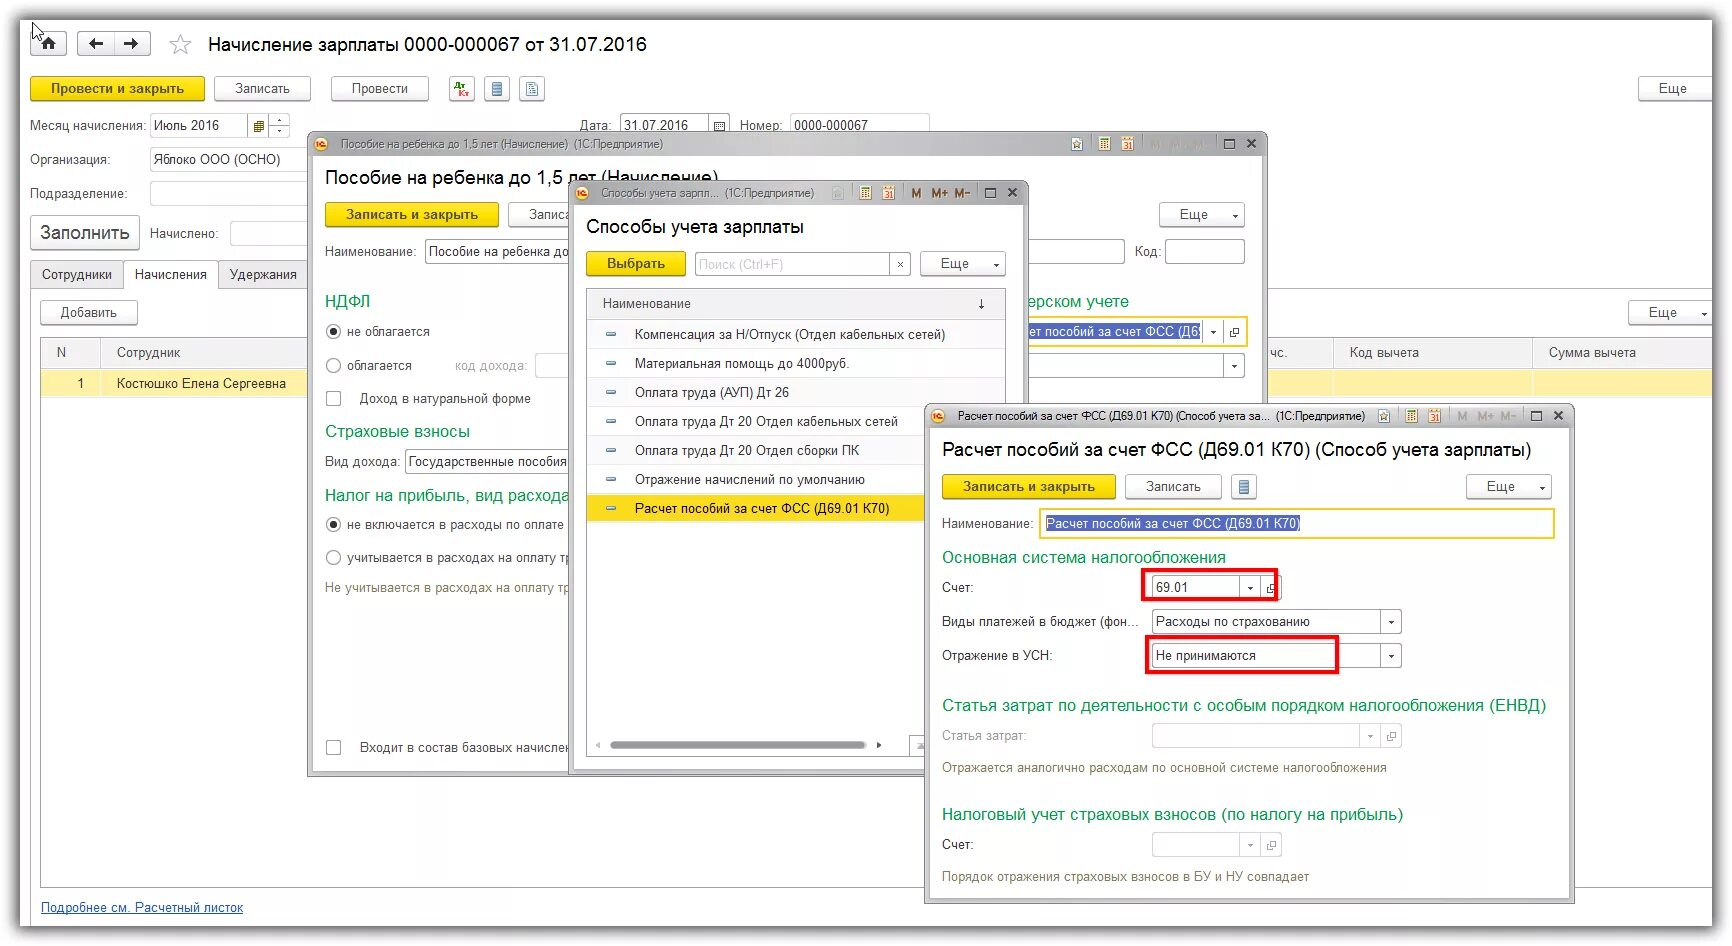
Task: Open the selected method form beside пособий за счет ФСС
Action: [1234, 332]
